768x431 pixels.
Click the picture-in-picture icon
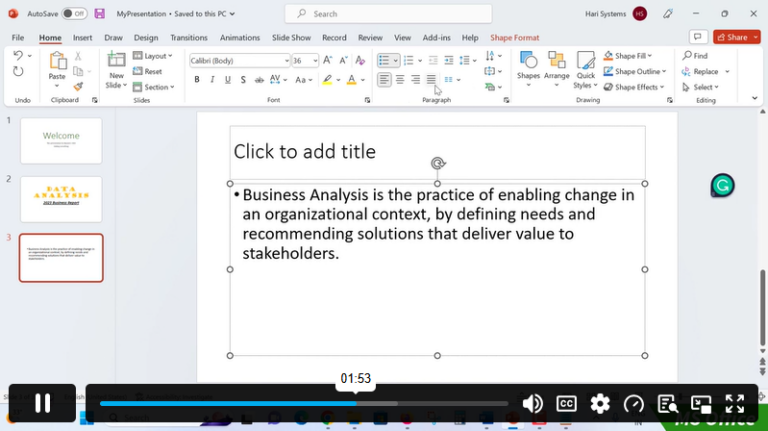pos(701,404)
